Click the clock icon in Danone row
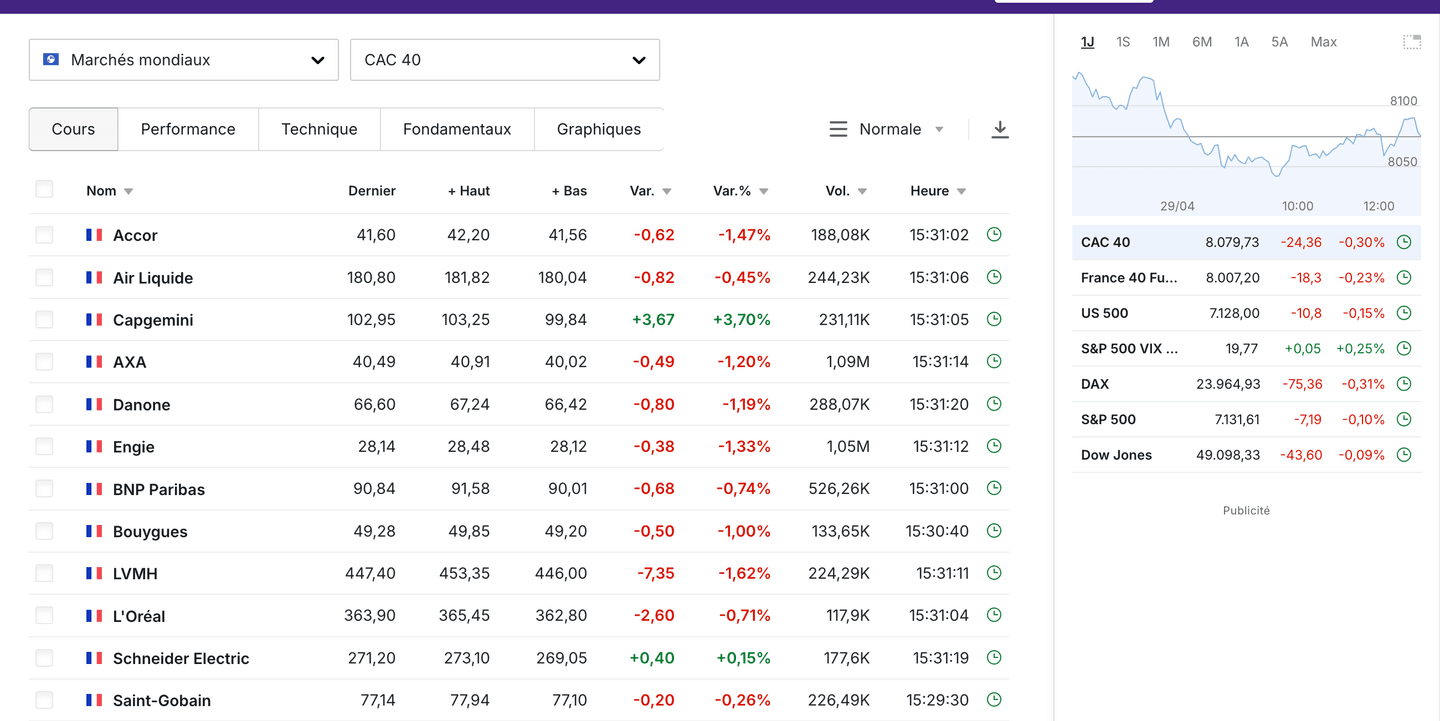 coord(994,404)
